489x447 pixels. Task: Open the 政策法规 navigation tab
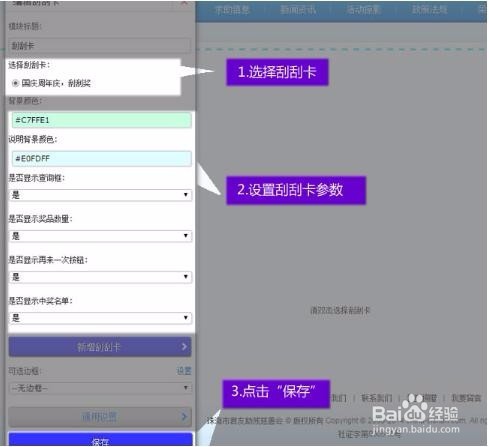430,10
